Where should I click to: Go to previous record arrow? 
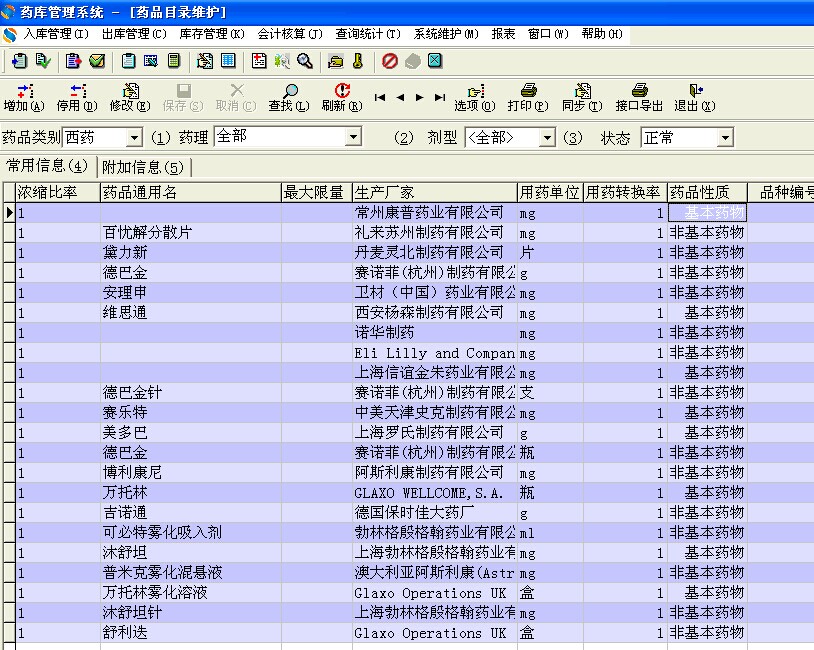(400, 97)
